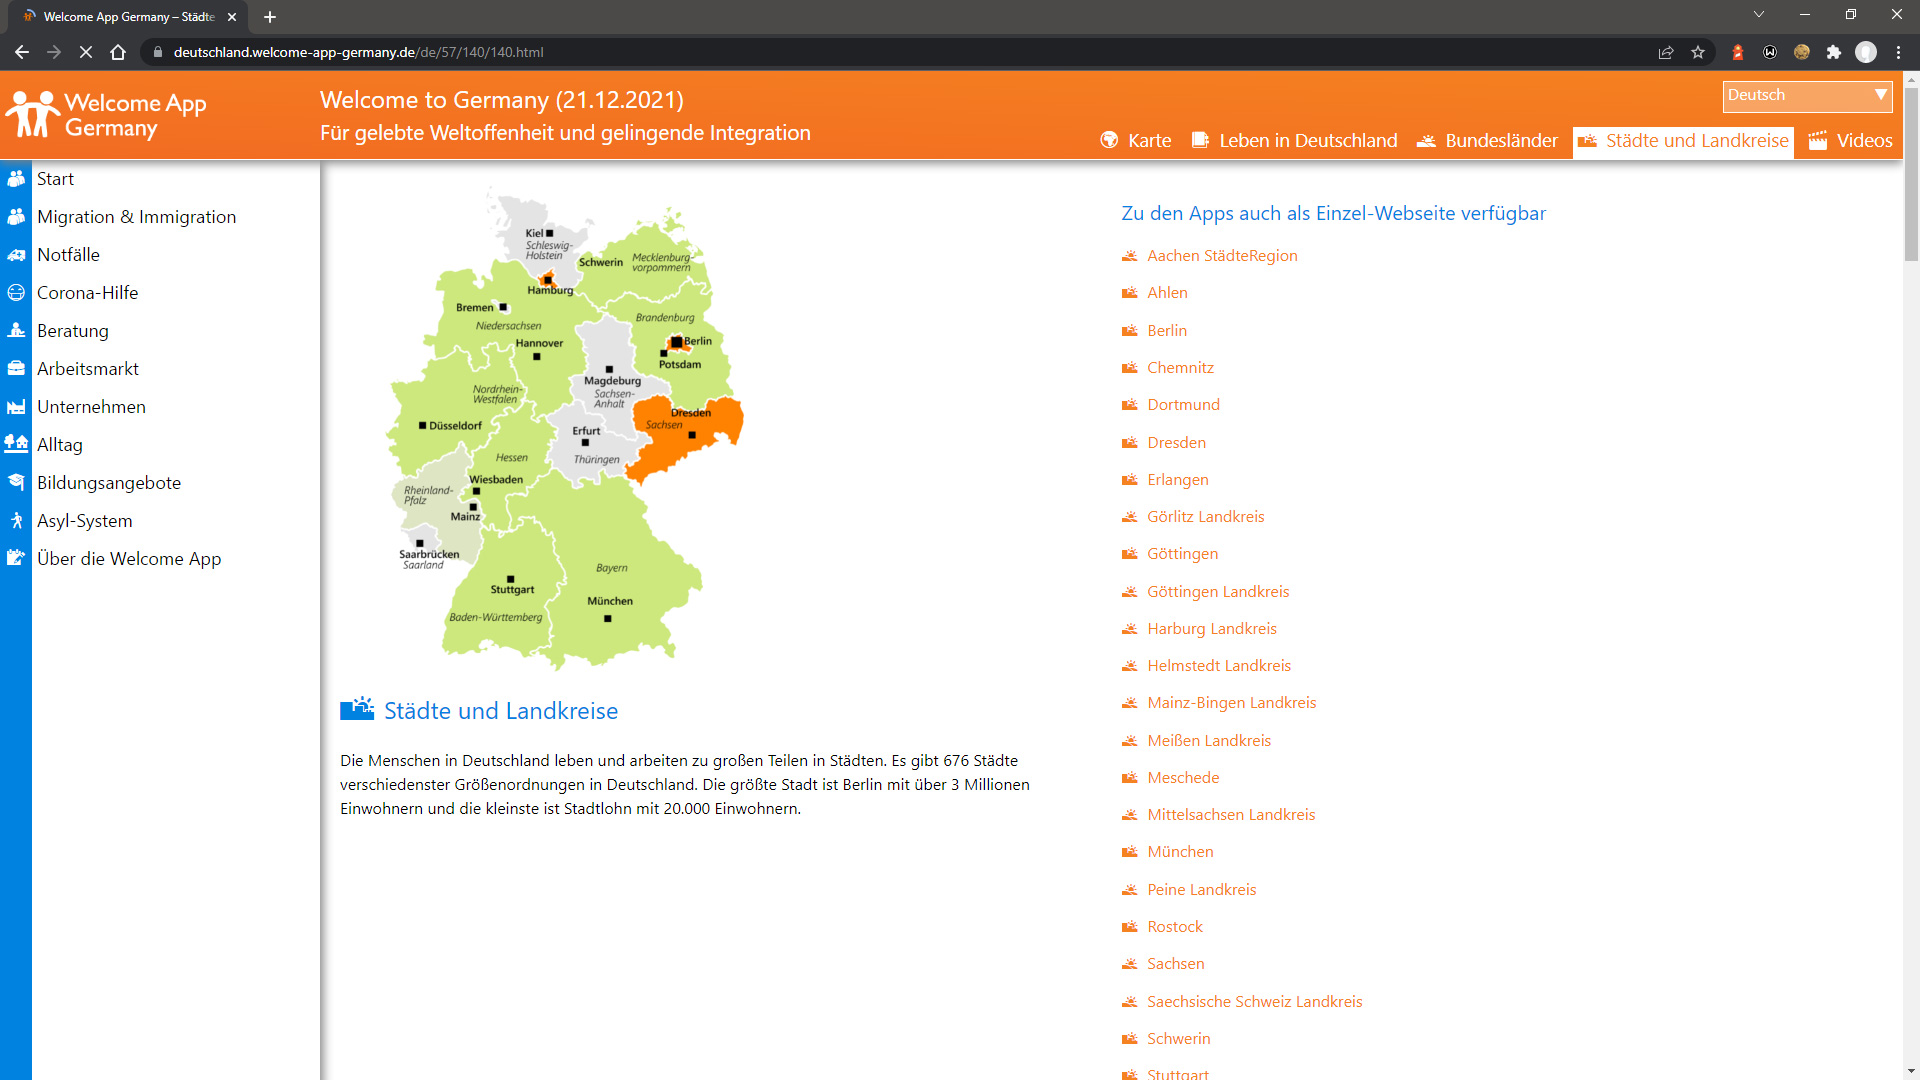Open the Erlangen link

(1178, 480)
